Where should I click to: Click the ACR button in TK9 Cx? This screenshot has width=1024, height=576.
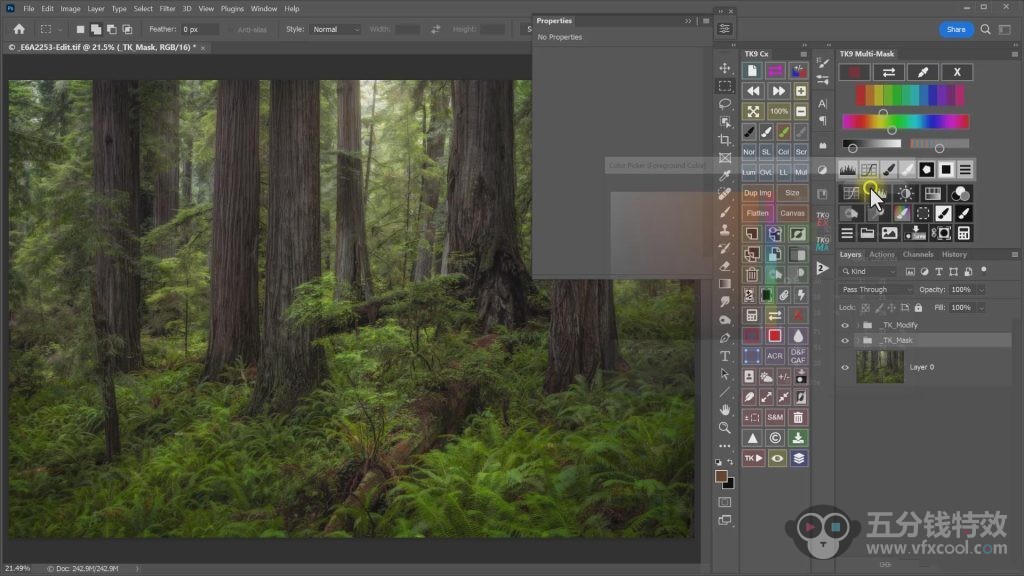point(775,357)
